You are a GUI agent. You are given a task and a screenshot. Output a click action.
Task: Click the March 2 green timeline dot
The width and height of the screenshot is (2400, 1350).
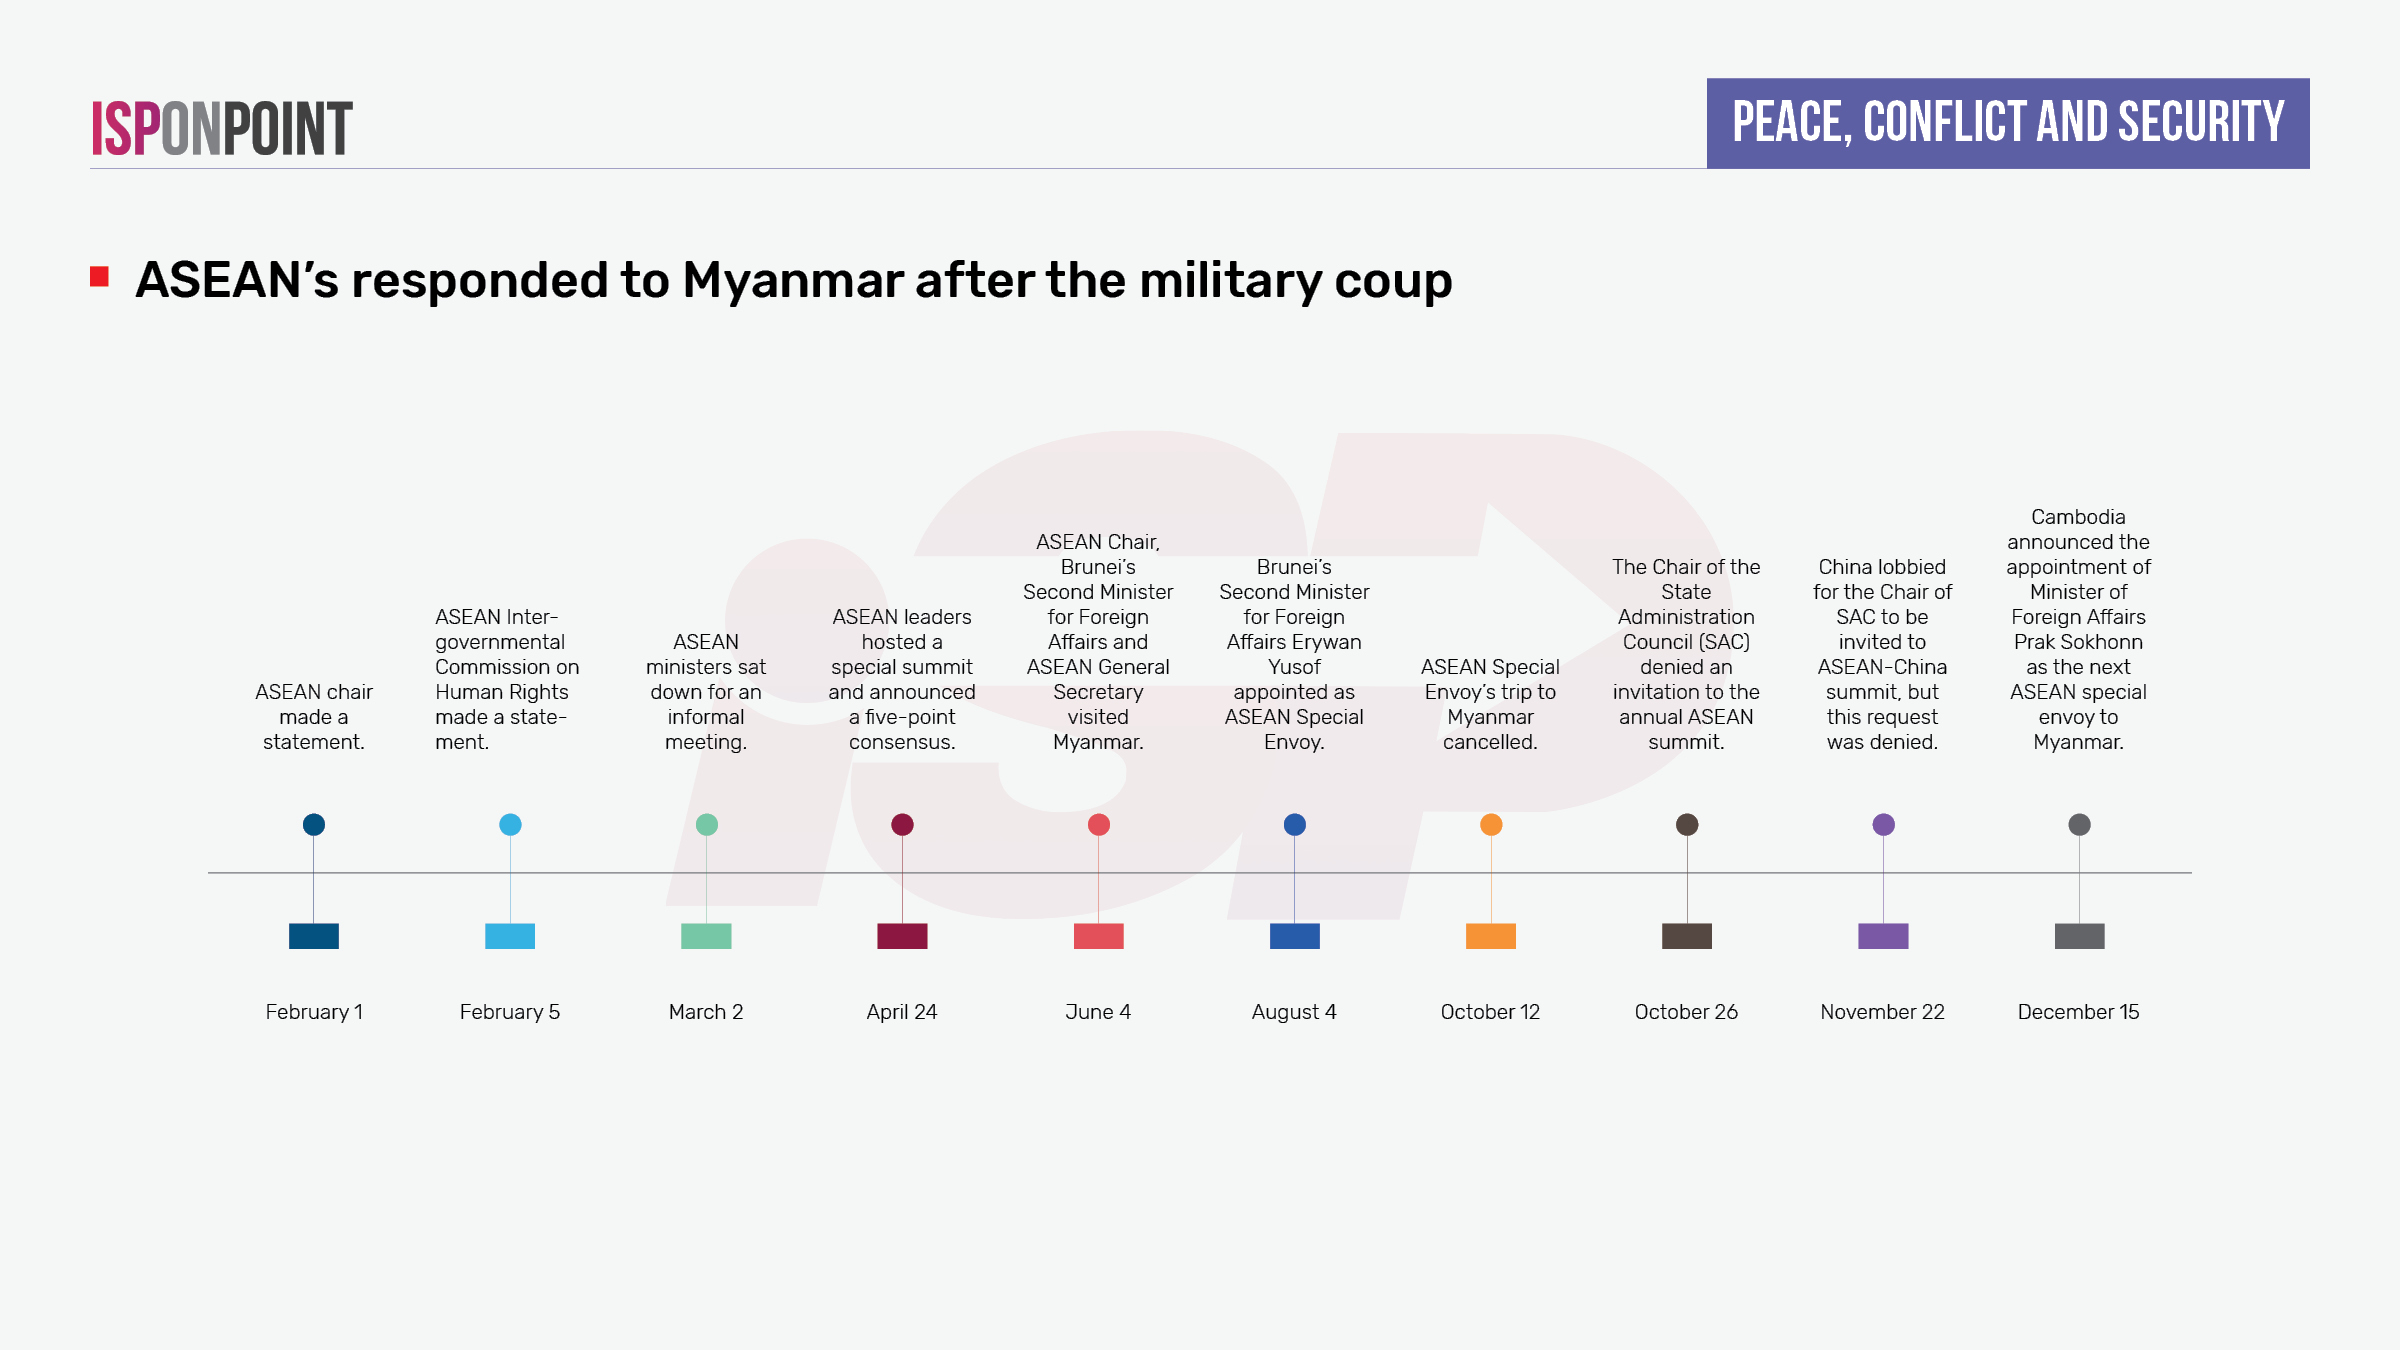point(706,824)
